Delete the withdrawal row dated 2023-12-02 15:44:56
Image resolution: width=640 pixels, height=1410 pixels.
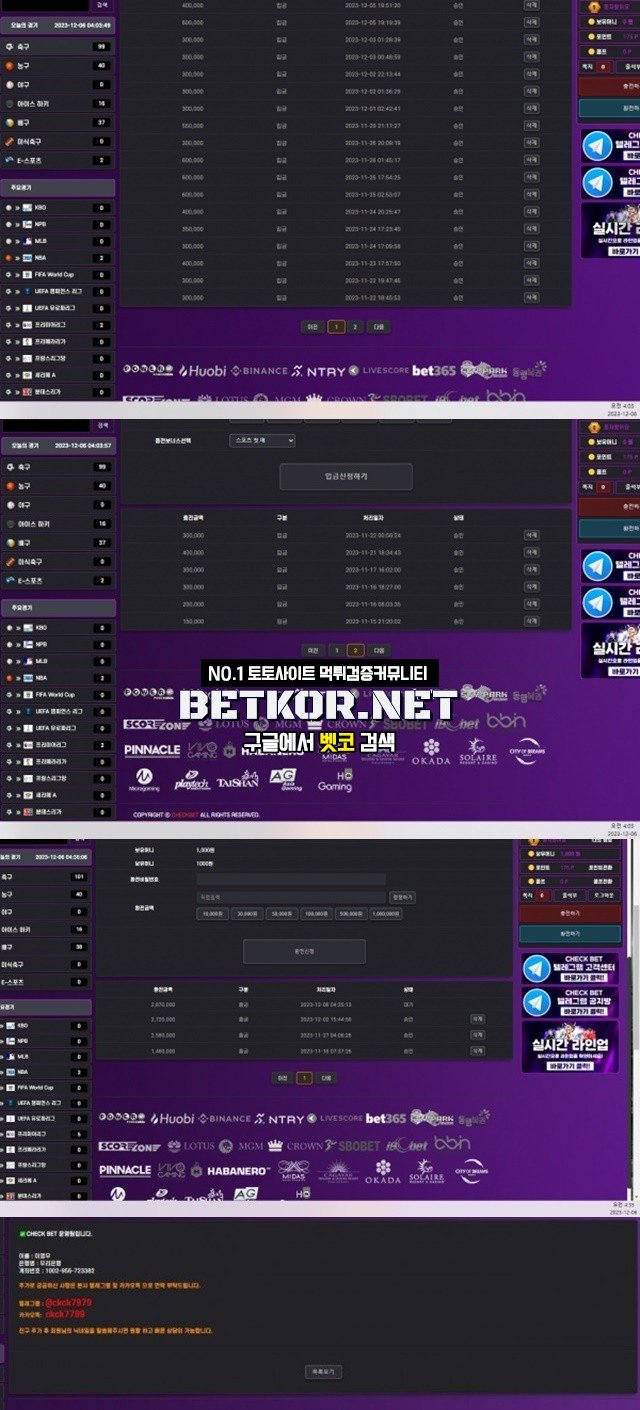pos(477,1018)
